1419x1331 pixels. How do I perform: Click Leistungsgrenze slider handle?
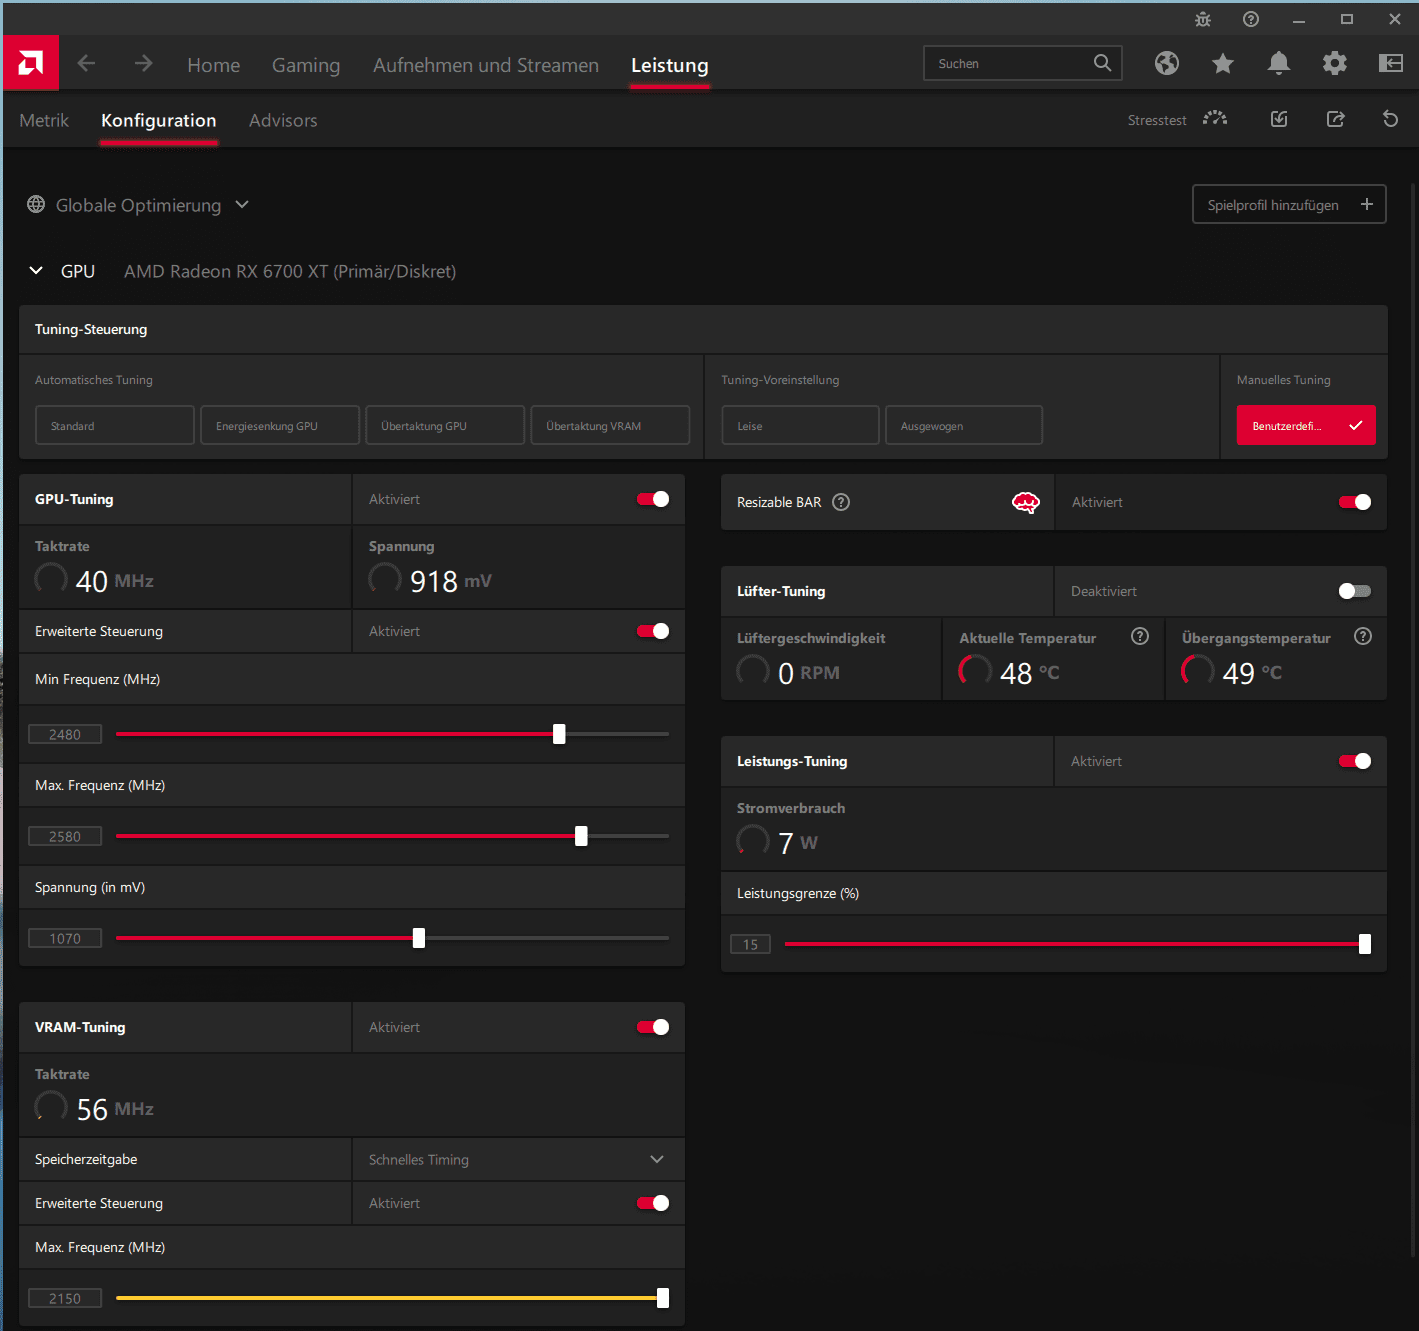coord(1365,944)
